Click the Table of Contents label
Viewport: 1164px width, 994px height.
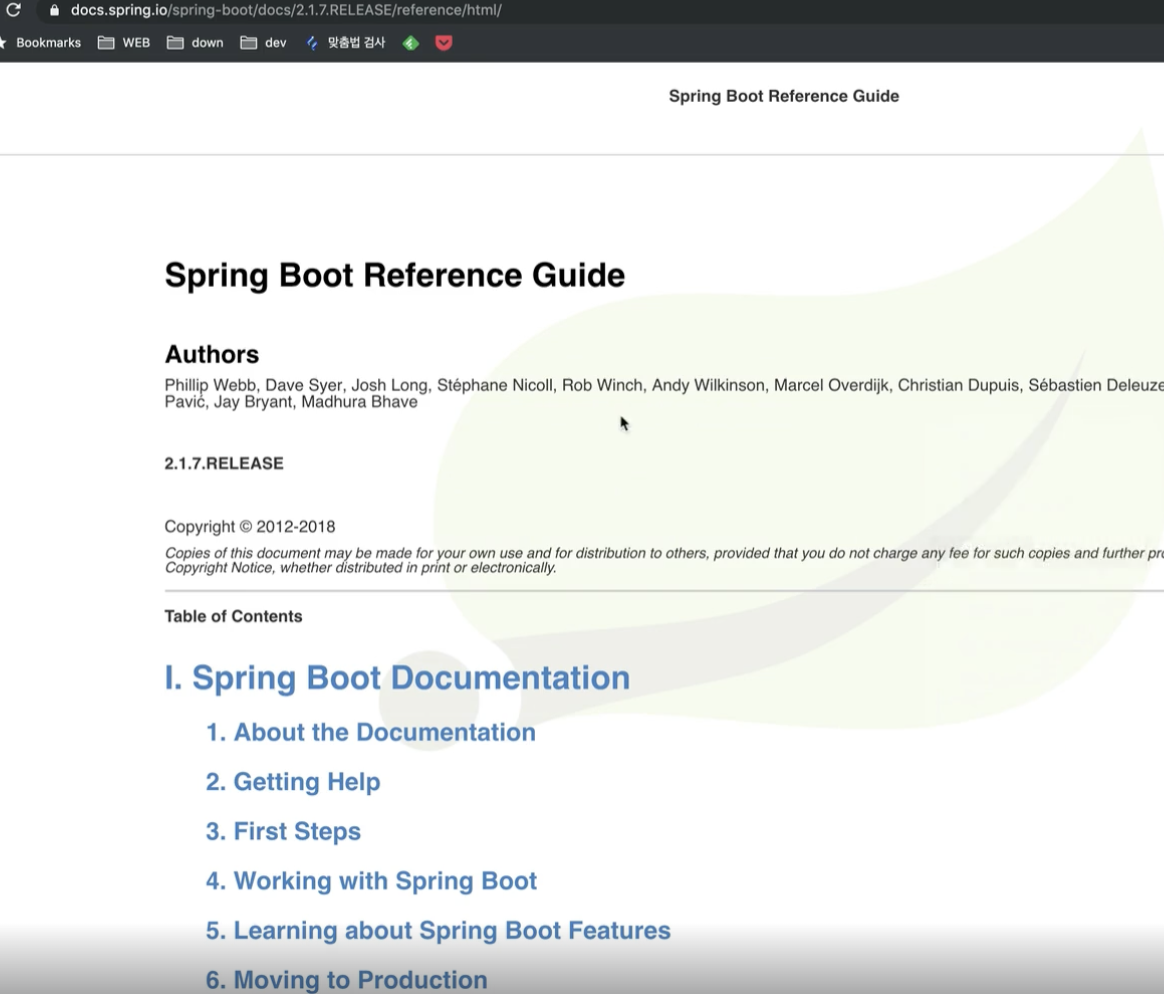click(x=233, y=616)
